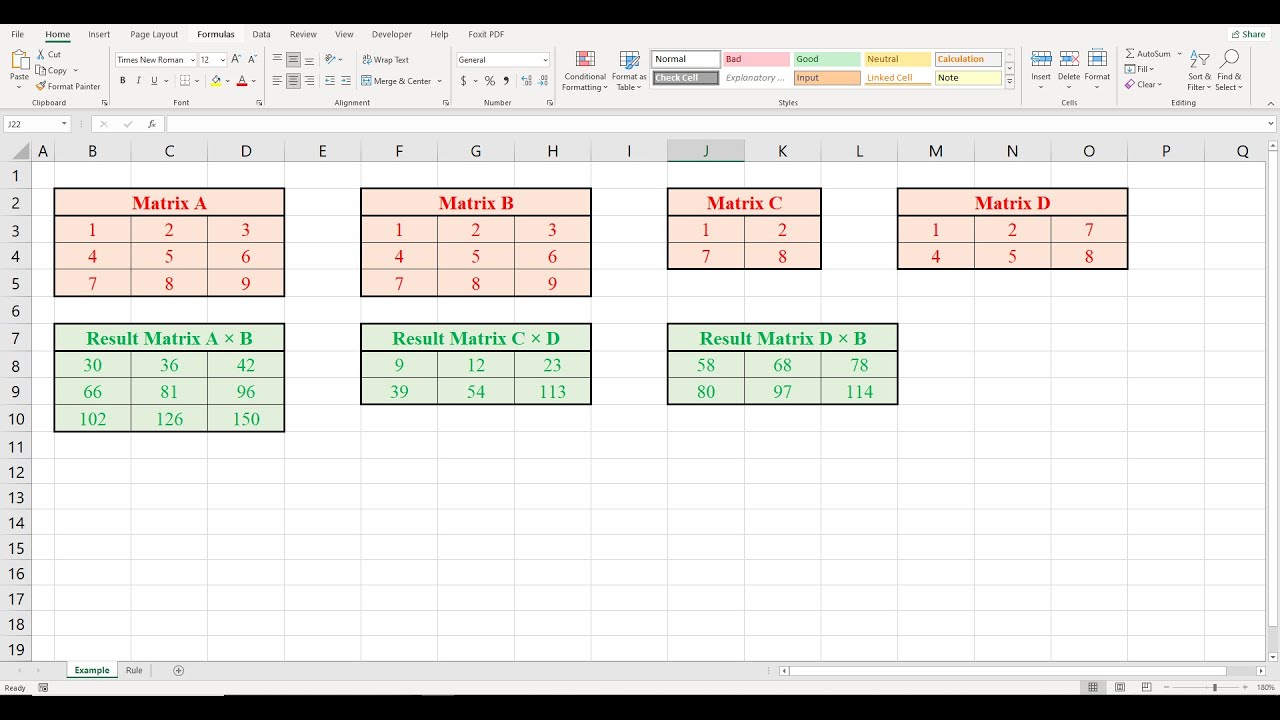The height and width of the screenshot is (720, 1280).
Task: Click the Merge & Center button
Action: click(396, 81)
